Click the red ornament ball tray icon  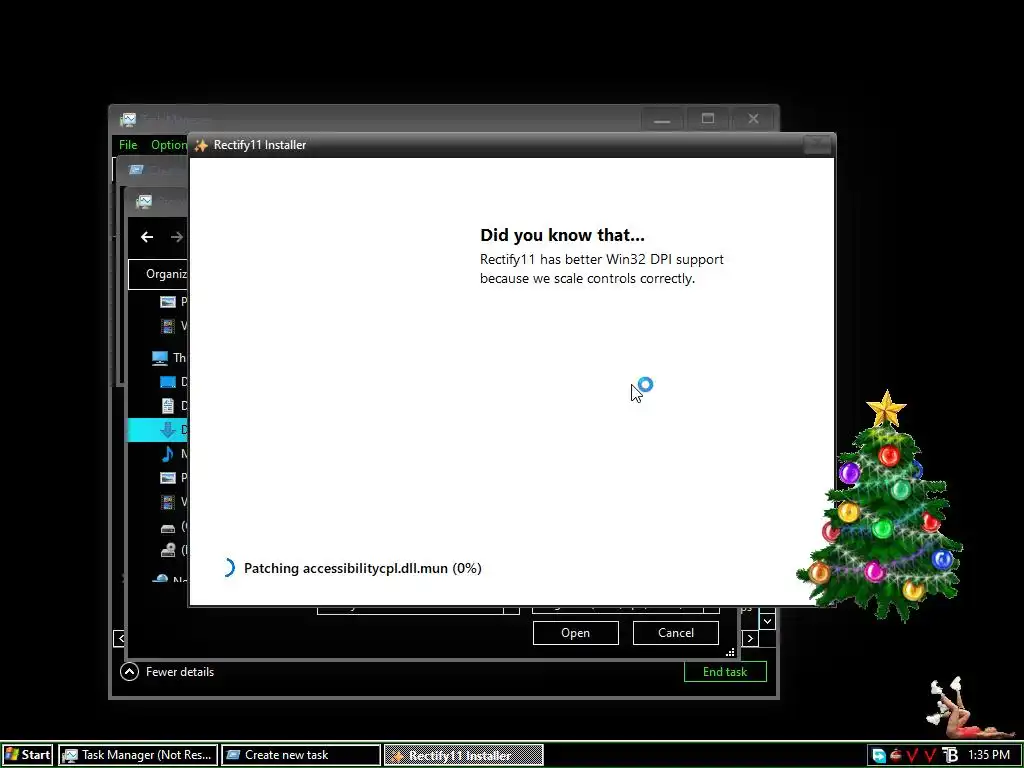(x=896, y=756)
